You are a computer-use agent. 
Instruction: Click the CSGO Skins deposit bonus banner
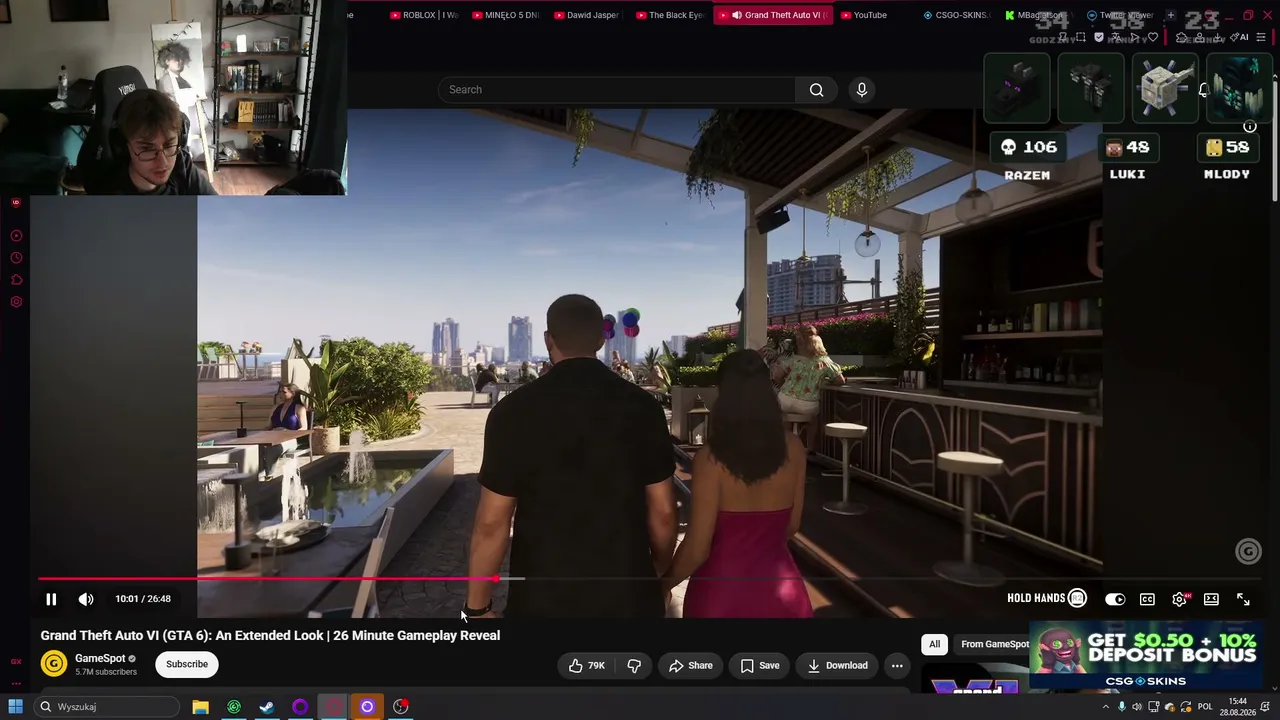click(1146, 656)
